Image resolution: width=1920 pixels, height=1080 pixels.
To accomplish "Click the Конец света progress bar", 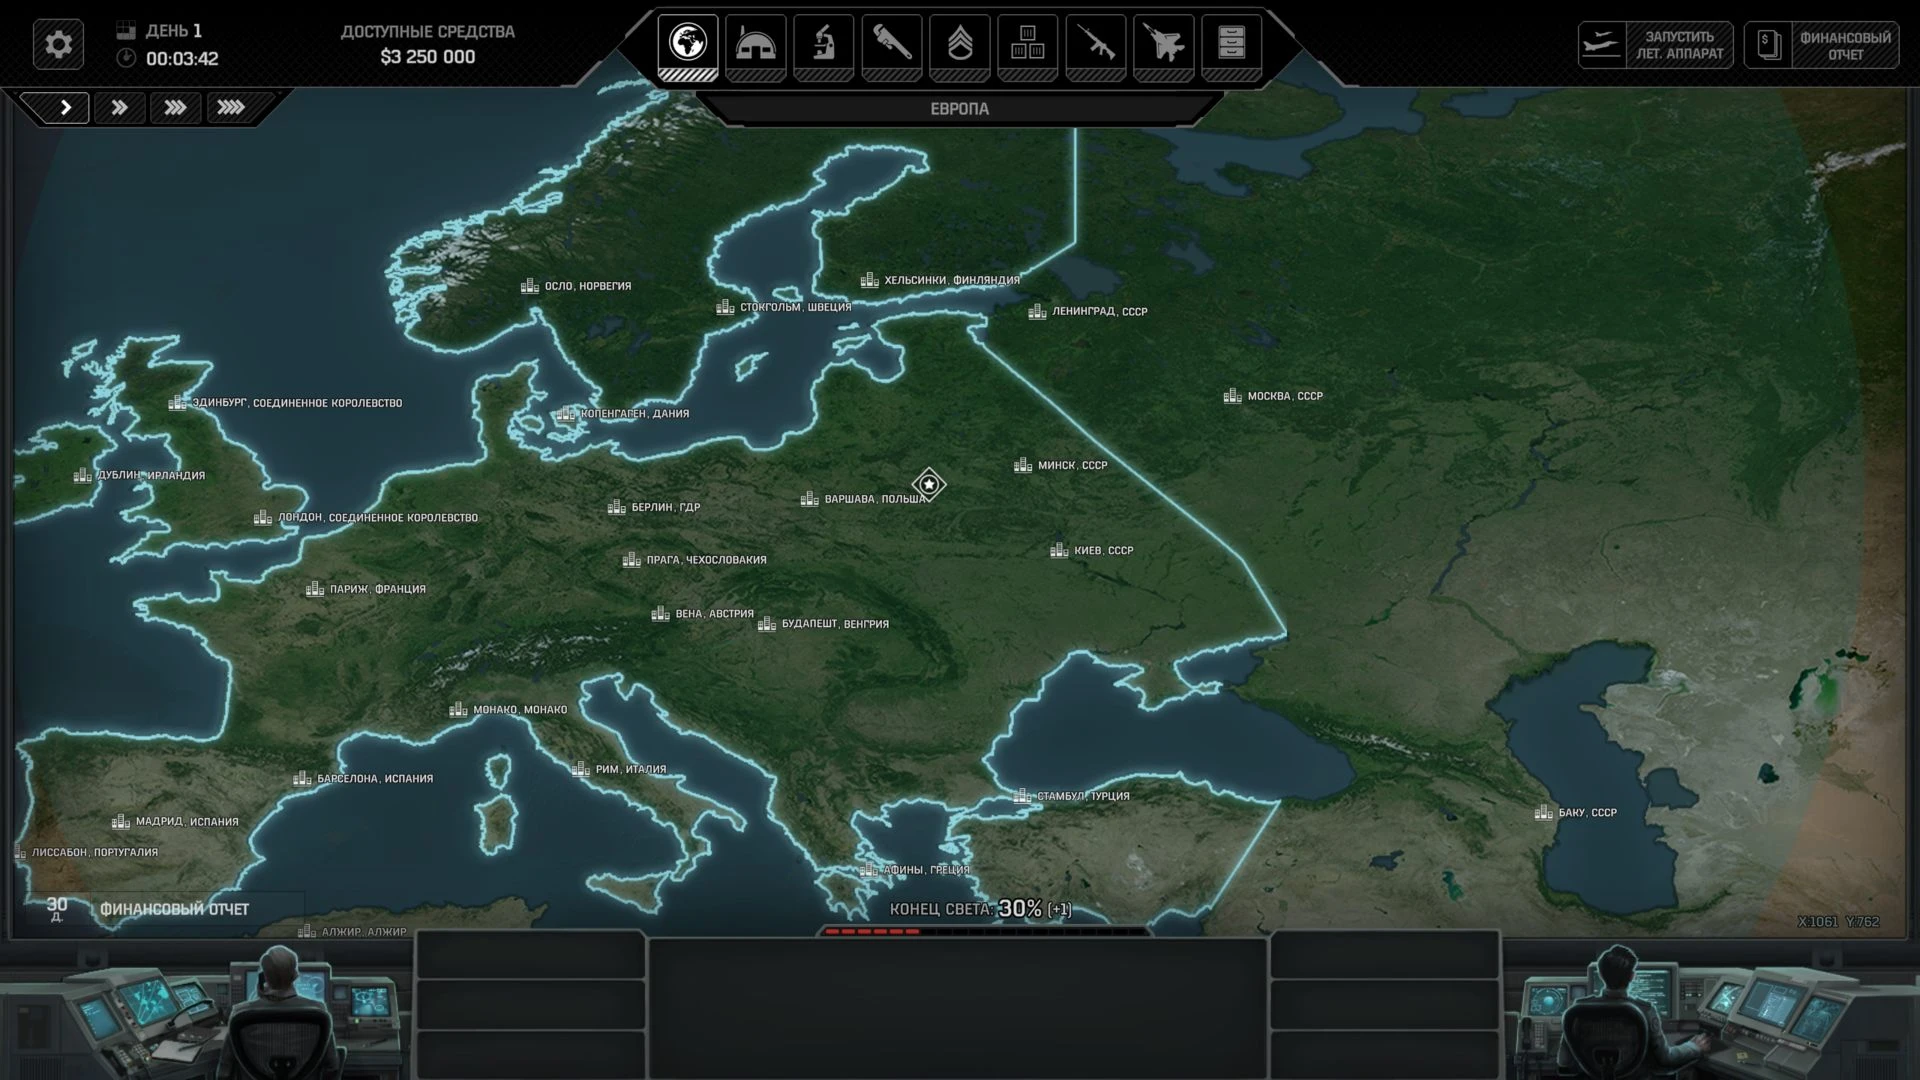I will tap(983, 931).
